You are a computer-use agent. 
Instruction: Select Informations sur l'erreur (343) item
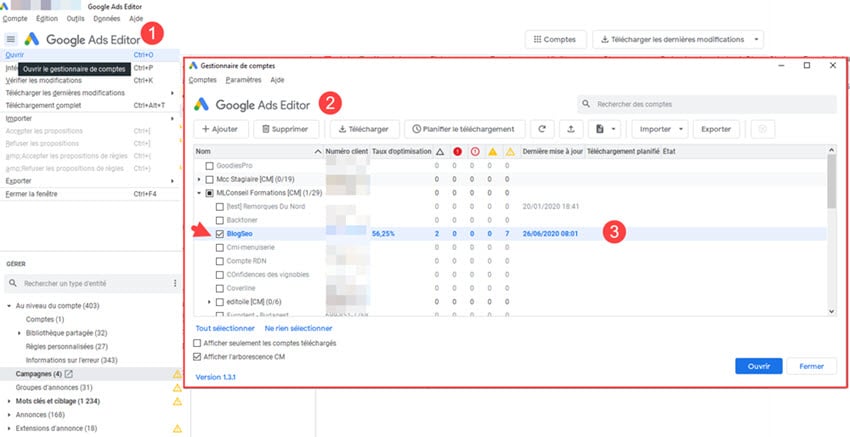[72, 360]
